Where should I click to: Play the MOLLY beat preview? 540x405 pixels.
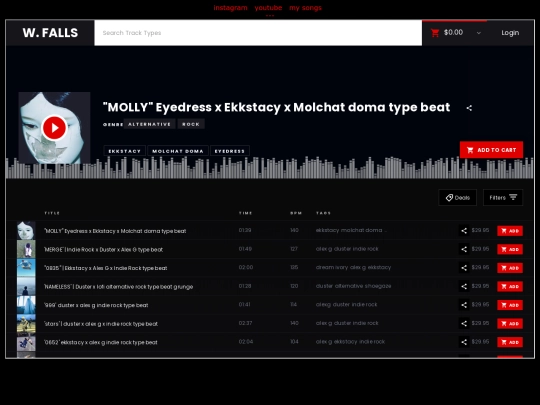coord(54,128)
